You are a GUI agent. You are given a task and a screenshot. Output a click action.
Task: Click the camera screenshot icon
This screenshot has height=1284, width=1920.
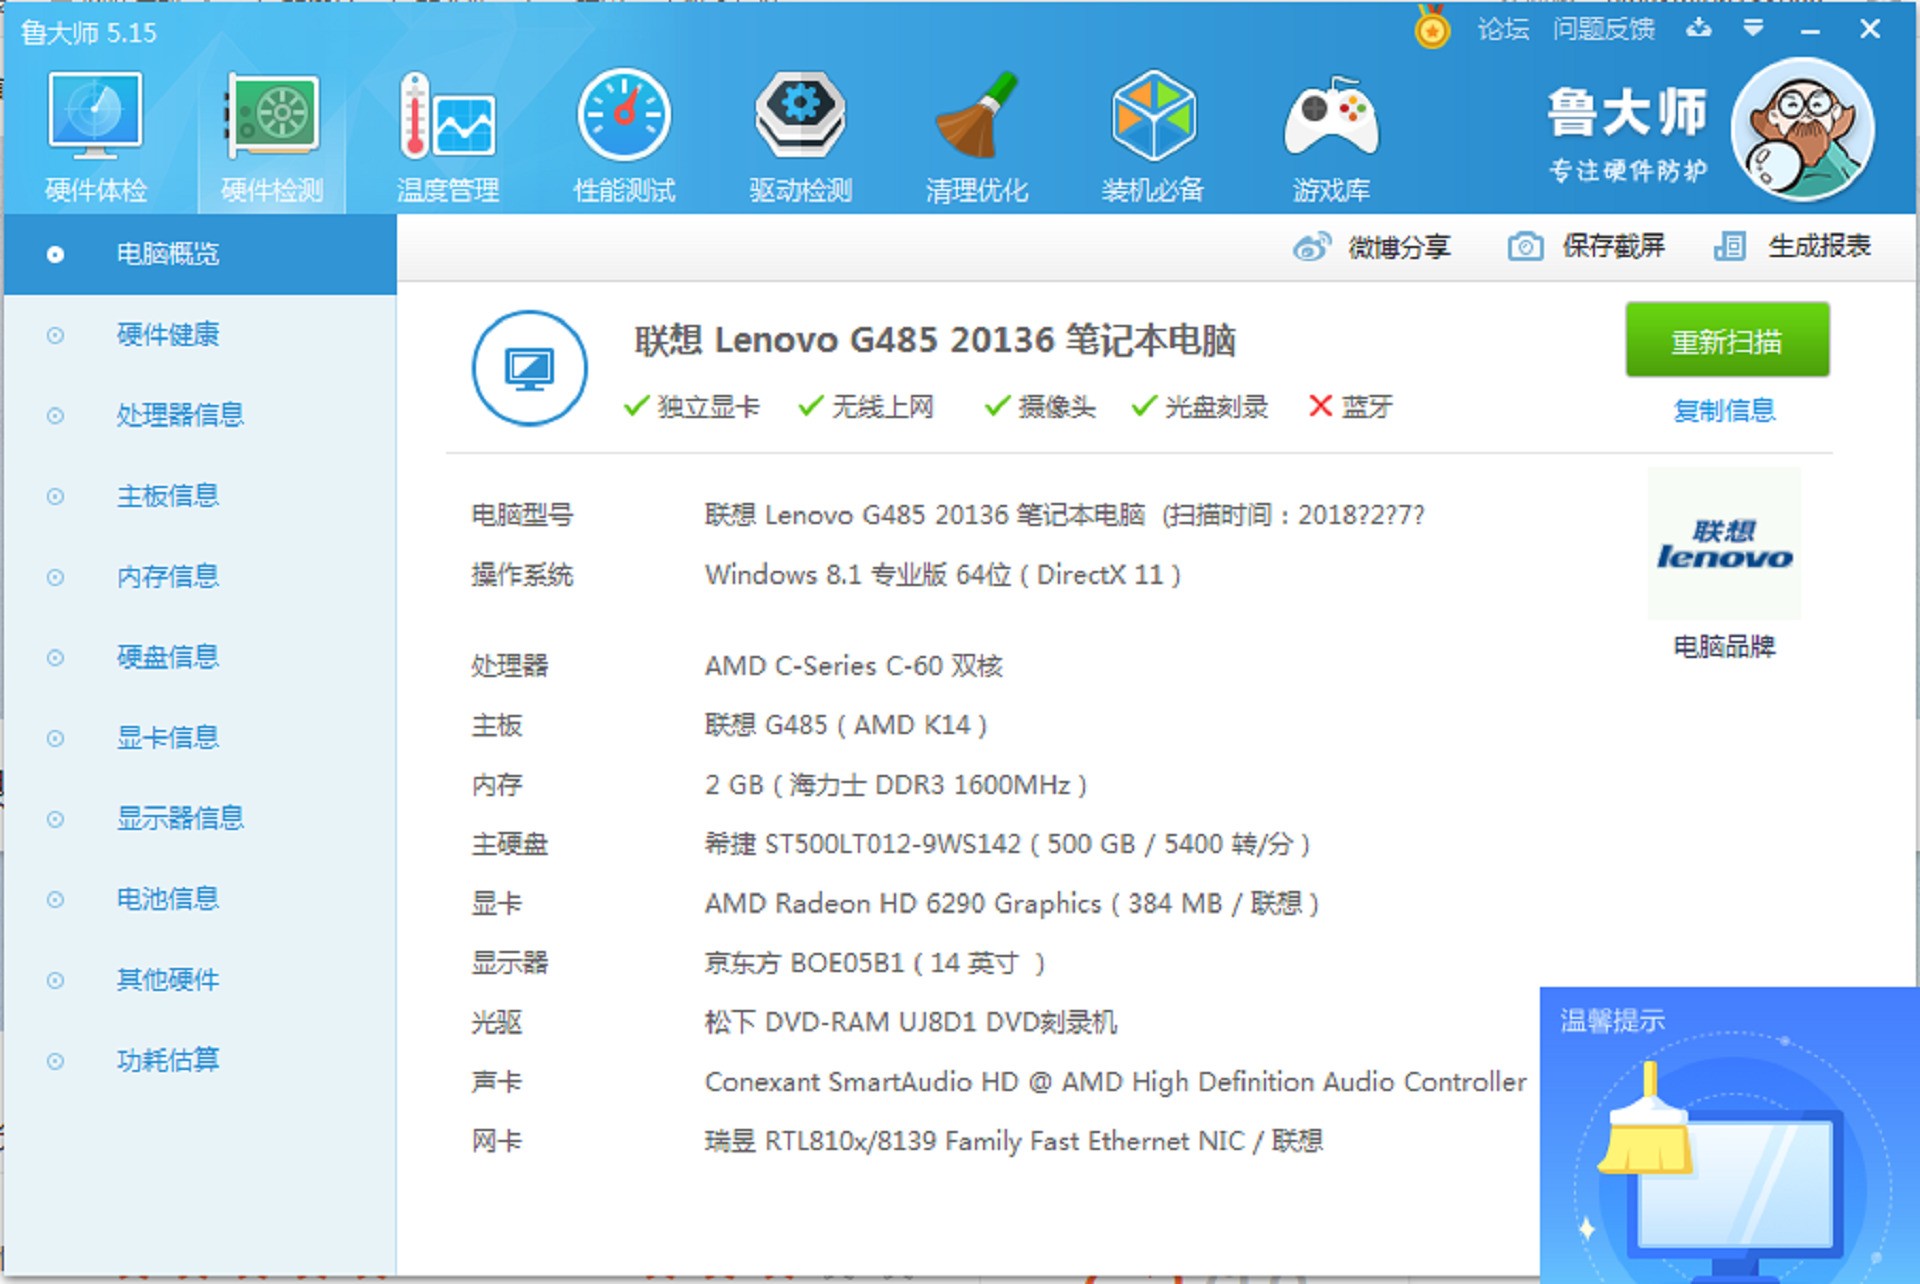tap(1525, 246)
